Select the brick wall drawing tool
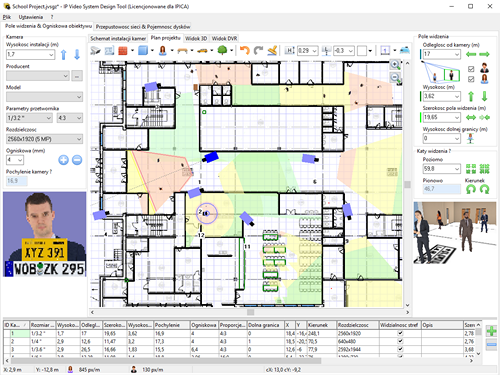This screenshot has height=375, width=500. 123,51
